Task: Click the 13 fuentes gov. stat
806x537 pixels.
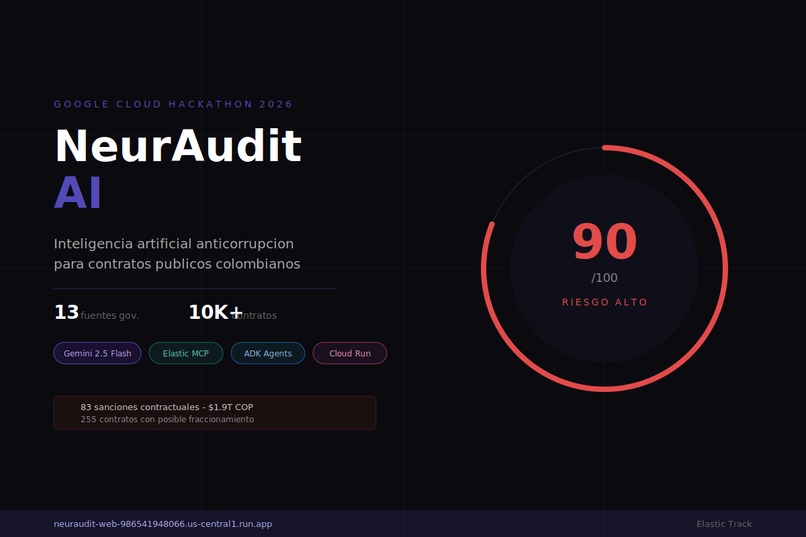Action: click(97, 312)
